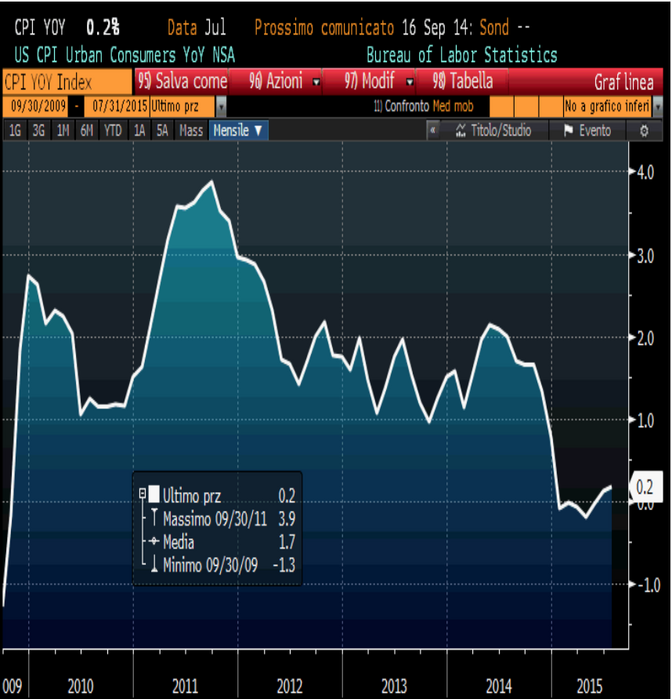Collapse the legend tree with minus box
Image resolution: width=672 pixels, height=699 pixels.
(141, 495)
